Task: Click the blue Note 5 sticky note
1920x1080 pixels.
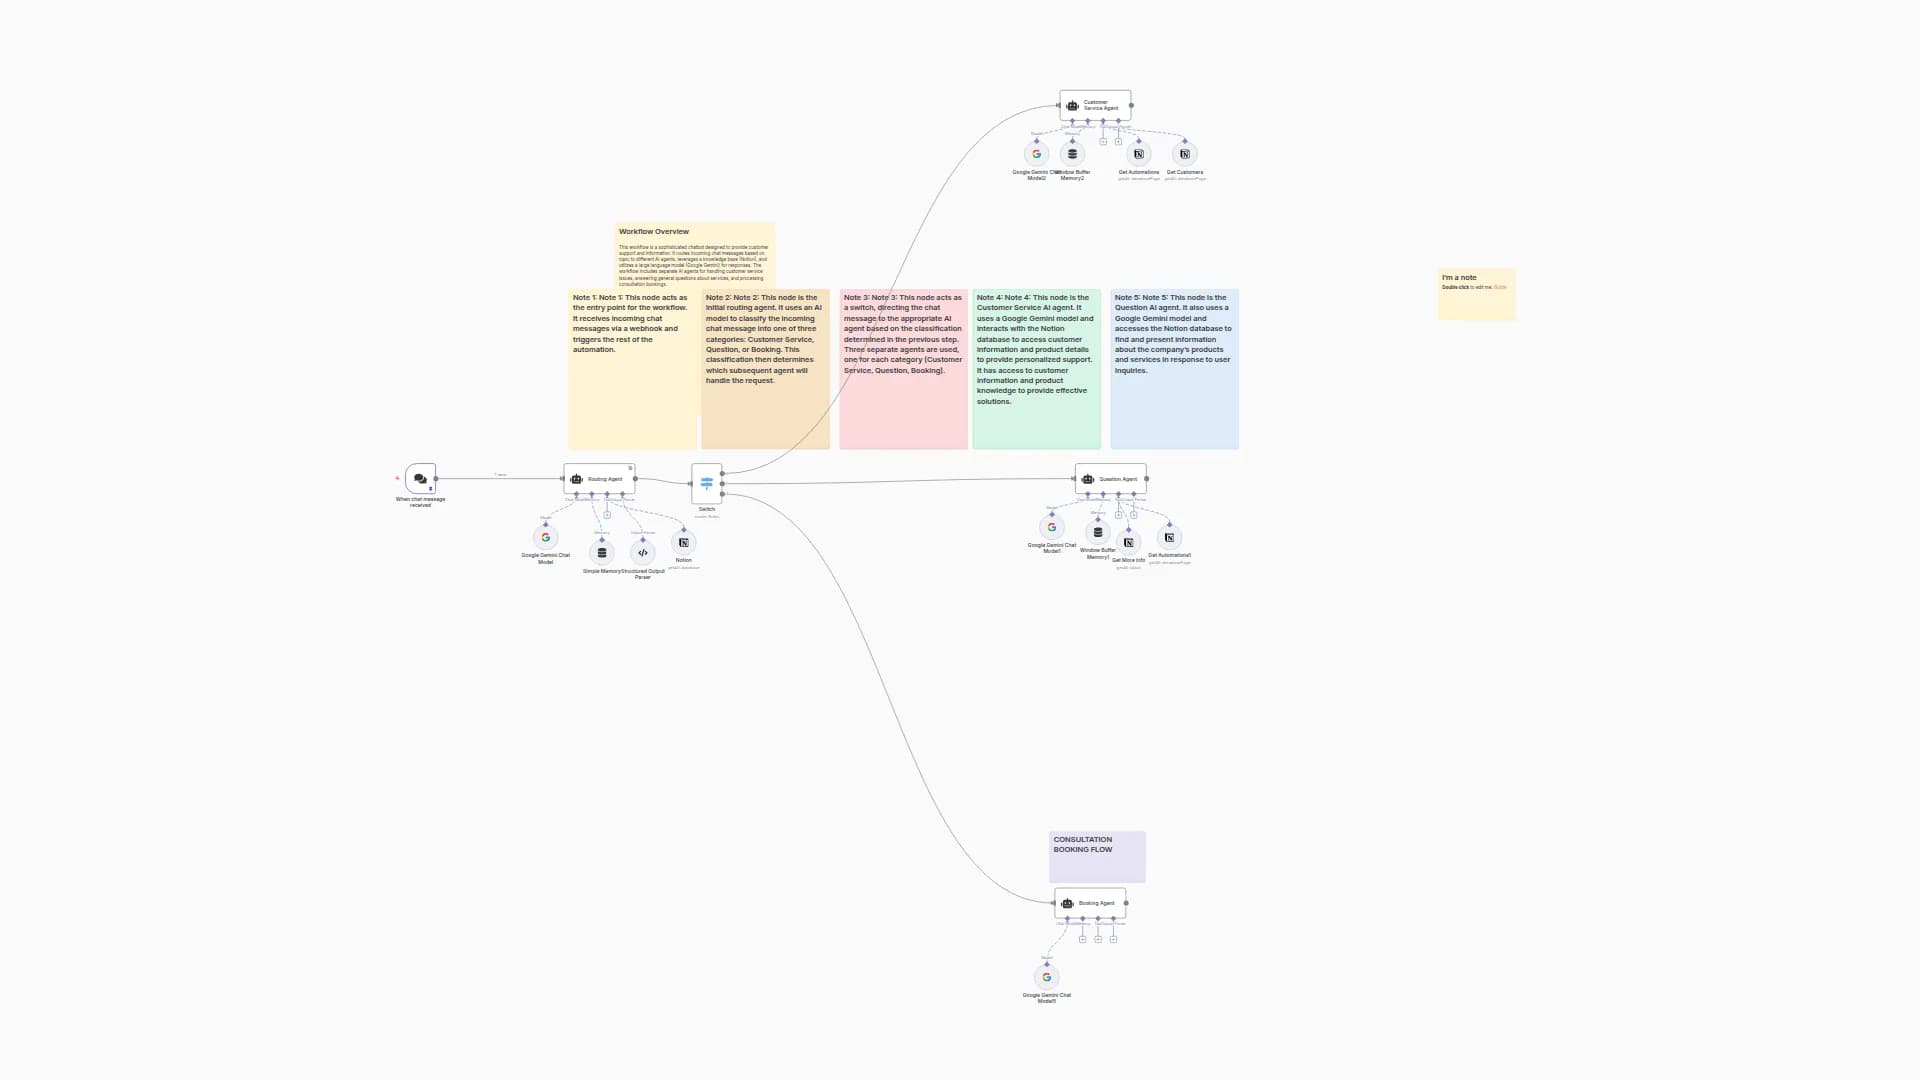Action: [1174, 410]
